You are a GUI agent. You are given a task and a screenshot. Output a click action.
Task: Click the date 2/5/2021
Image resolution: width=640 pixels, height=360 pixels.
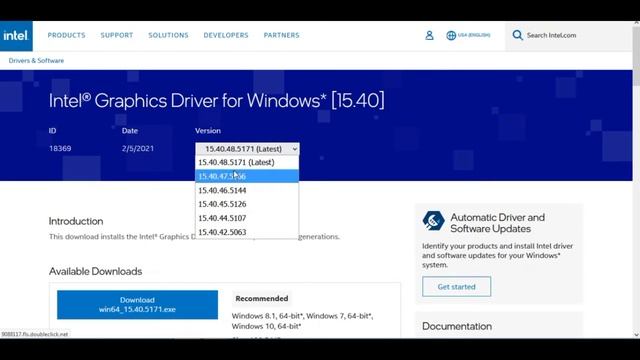coord(138,148)
